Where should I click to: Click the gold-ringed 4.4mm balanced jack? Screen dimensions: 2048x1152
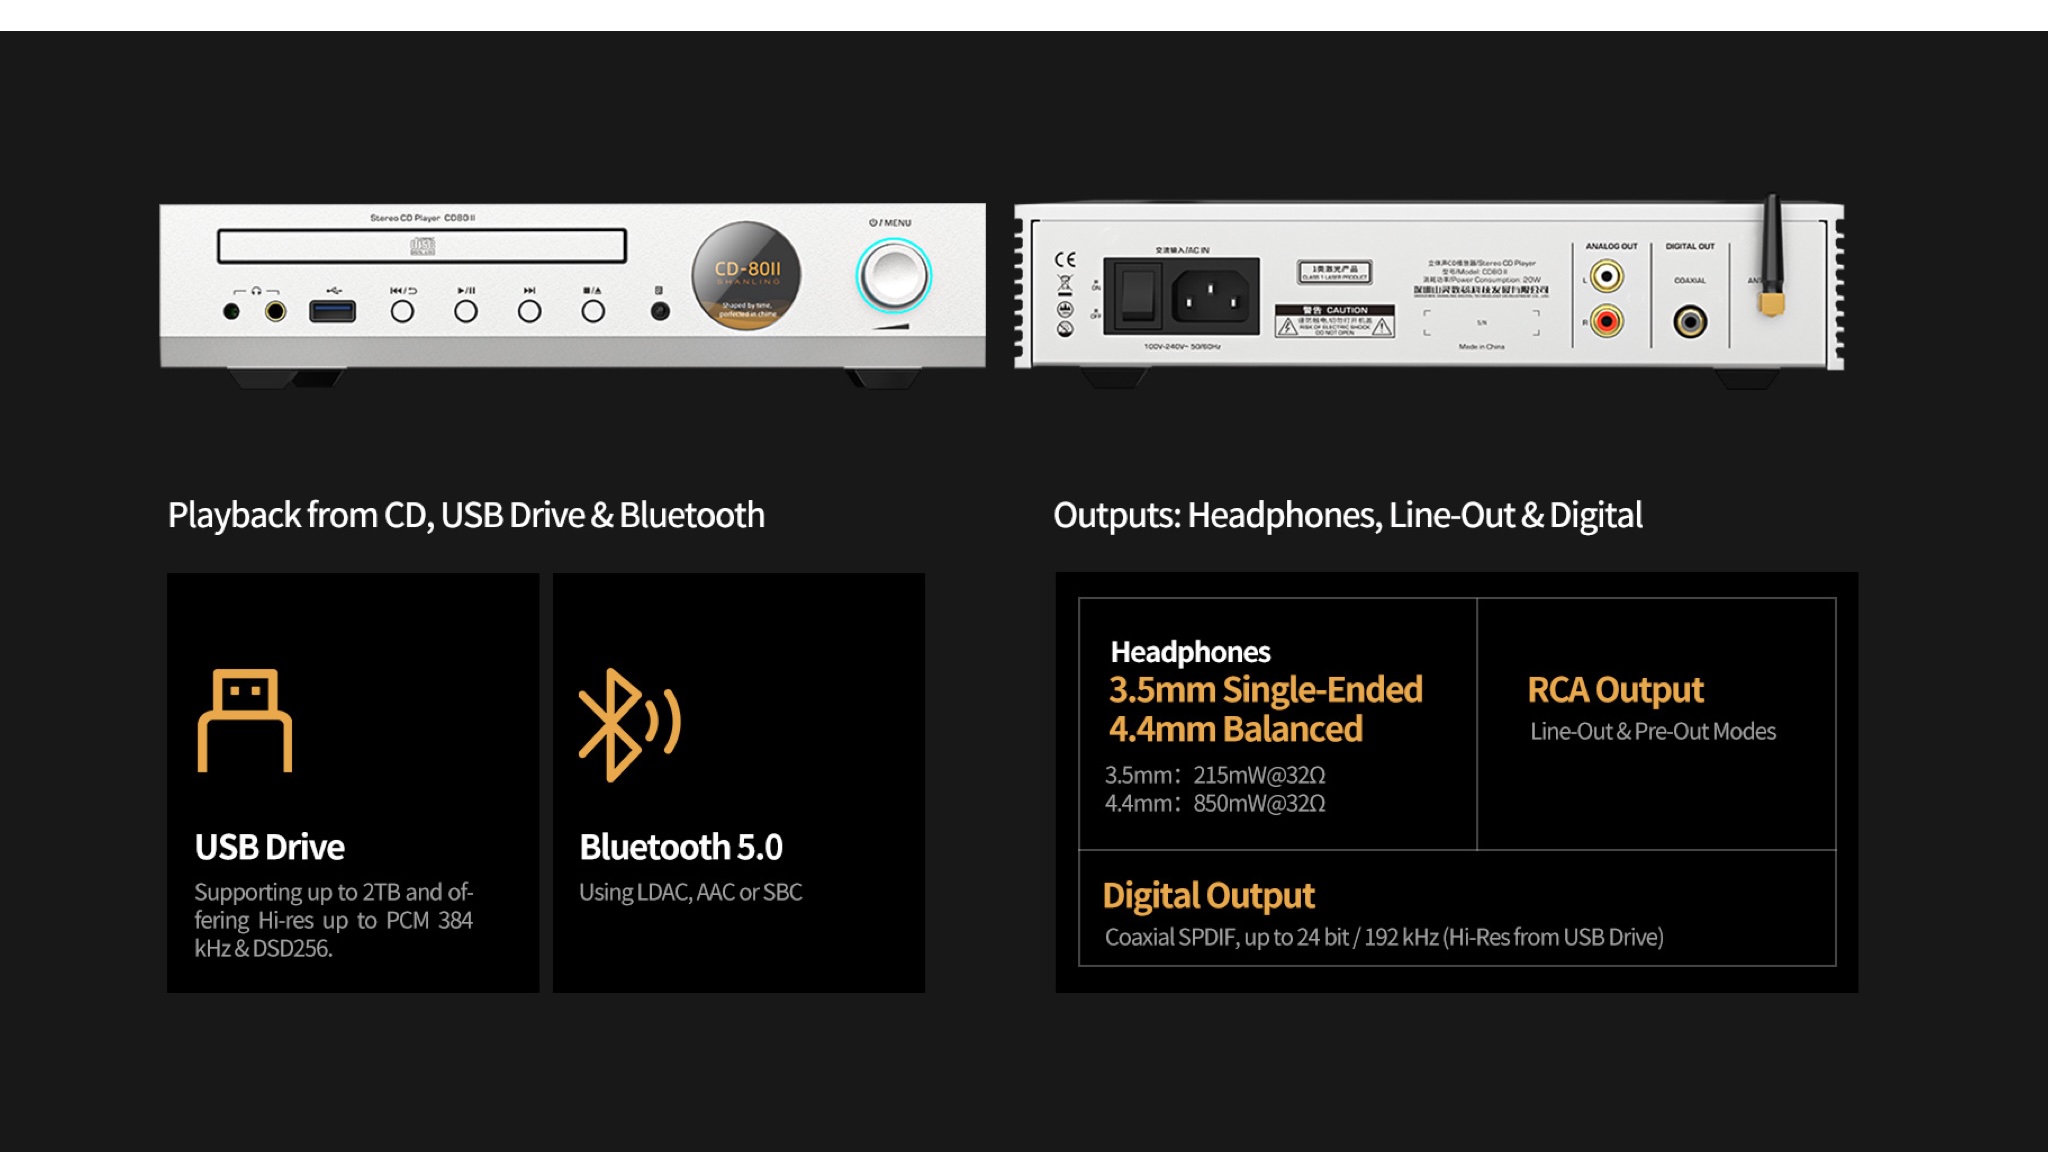click(275, 311)
